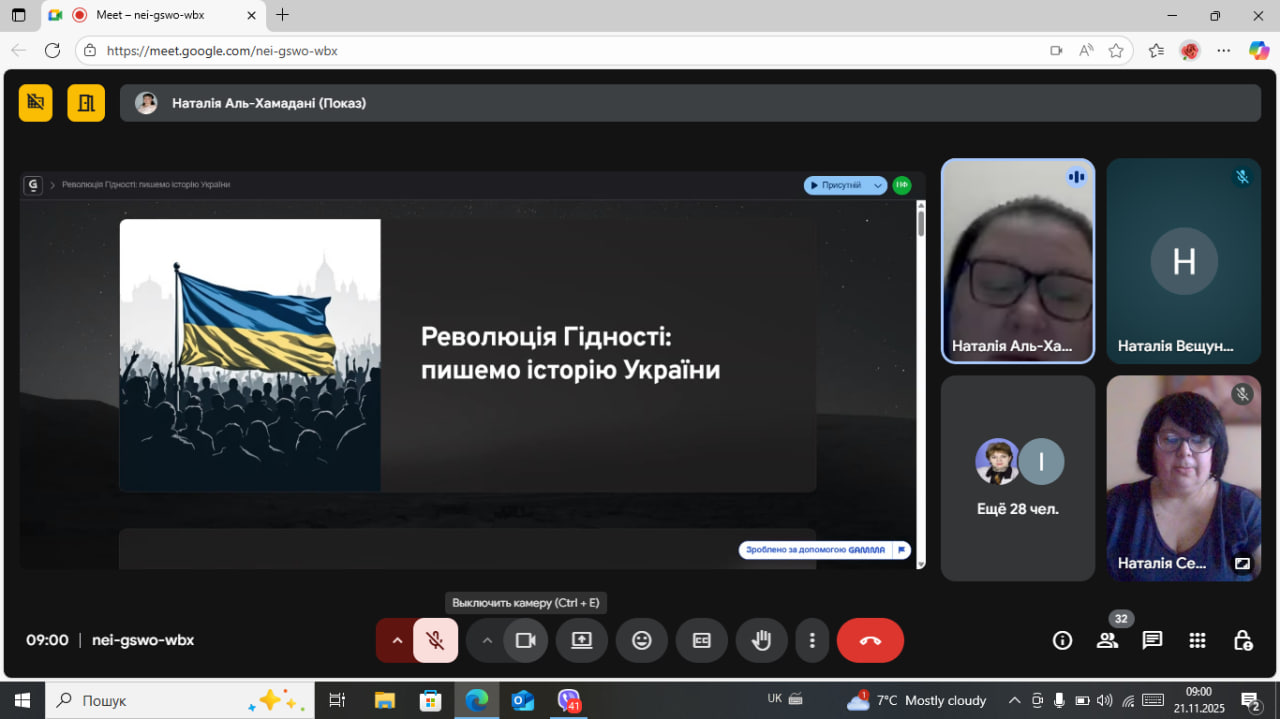Show the participants list icon
Image resolution: width=1280 pixels, height=719 pixels.
pyautogui.click(x=1107, y=641)
